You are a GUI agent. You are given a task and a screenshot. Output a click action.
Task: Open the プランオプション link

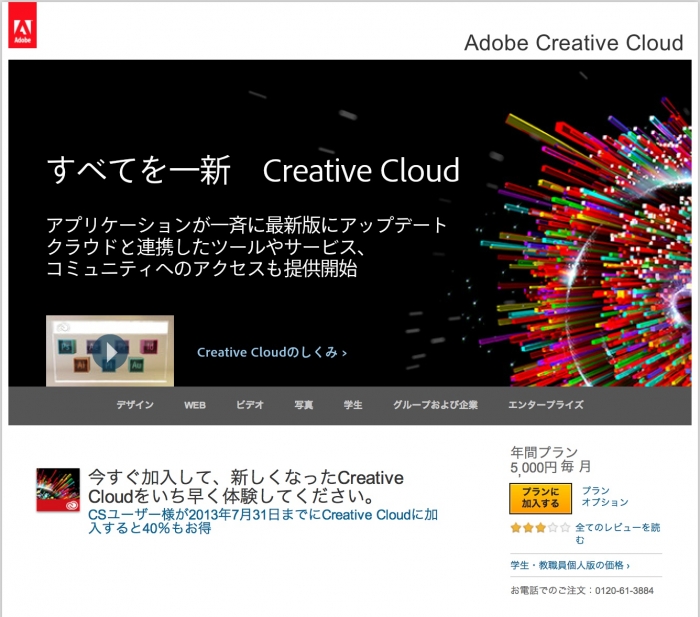pos(605,496)
